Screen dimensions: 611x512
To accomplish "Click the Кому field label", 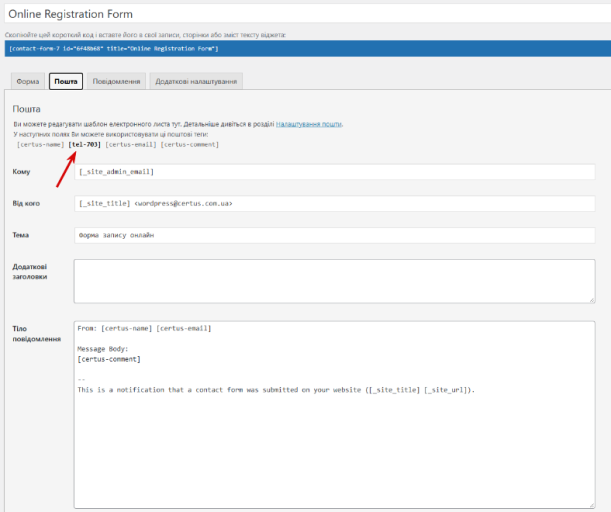I will point(21,171).
